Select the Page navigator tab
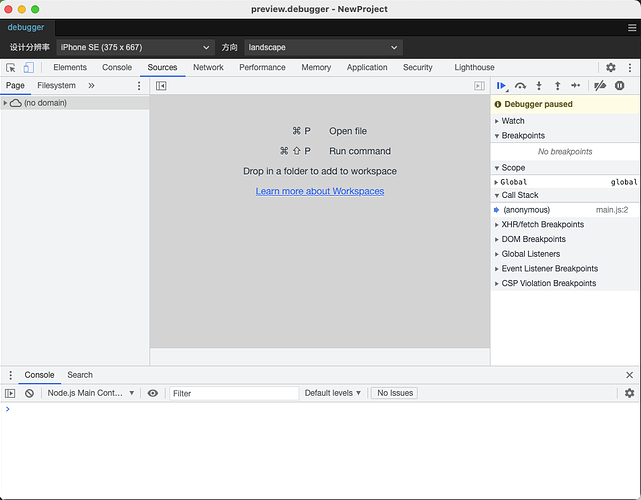 (15, 85)
